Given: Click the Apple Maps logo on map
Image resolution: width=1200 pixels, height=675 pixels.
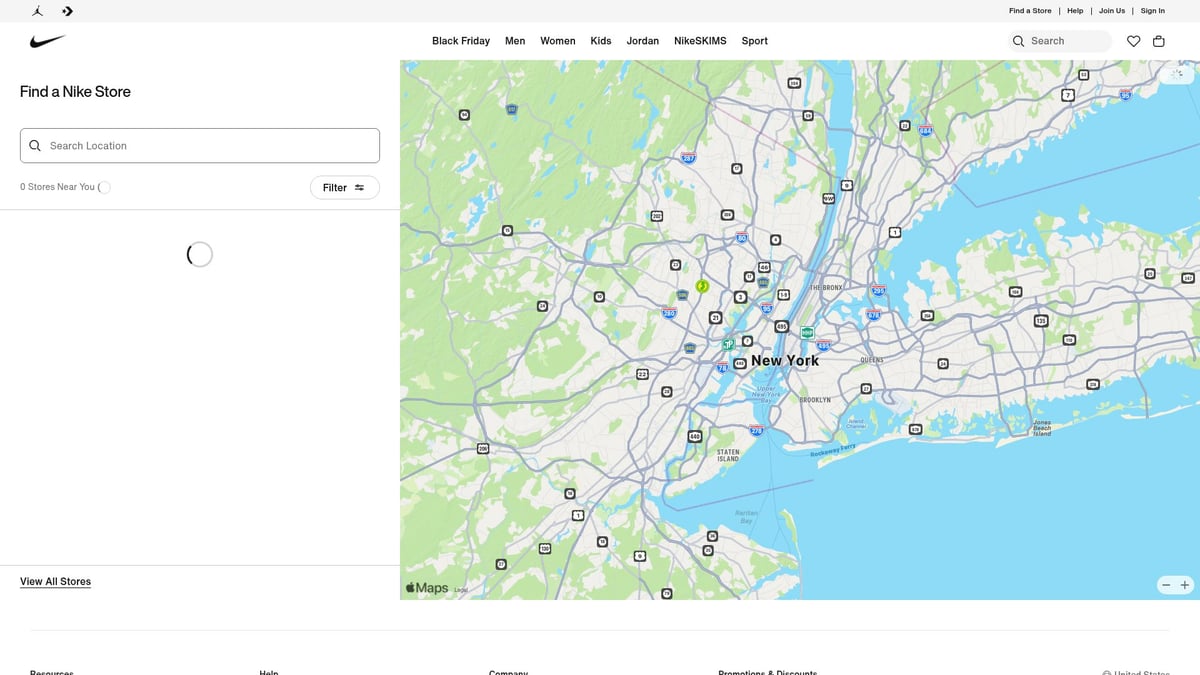Looking at the screenshot, I should [427, 588].
